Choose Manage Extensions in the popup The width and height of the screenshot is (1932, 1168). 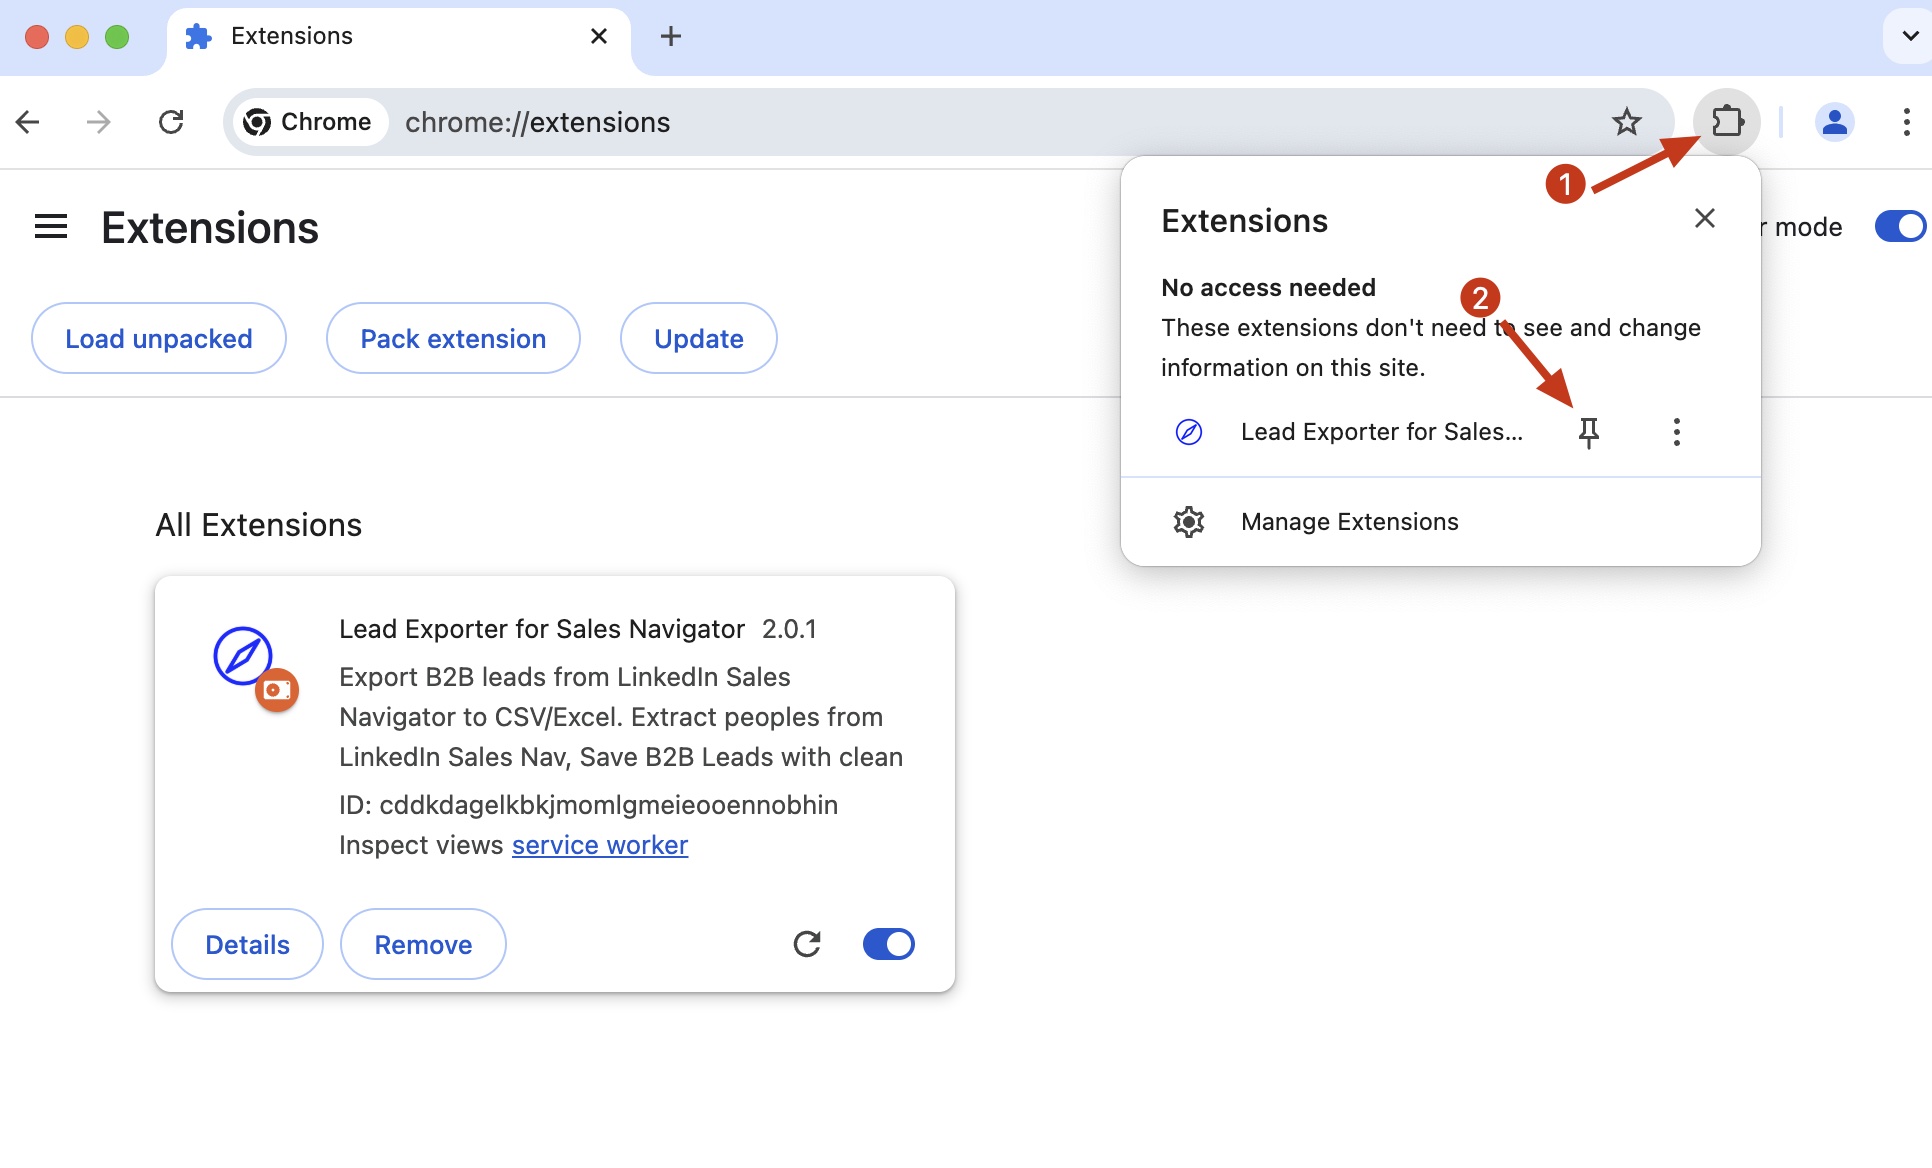tap(1348, 521)
